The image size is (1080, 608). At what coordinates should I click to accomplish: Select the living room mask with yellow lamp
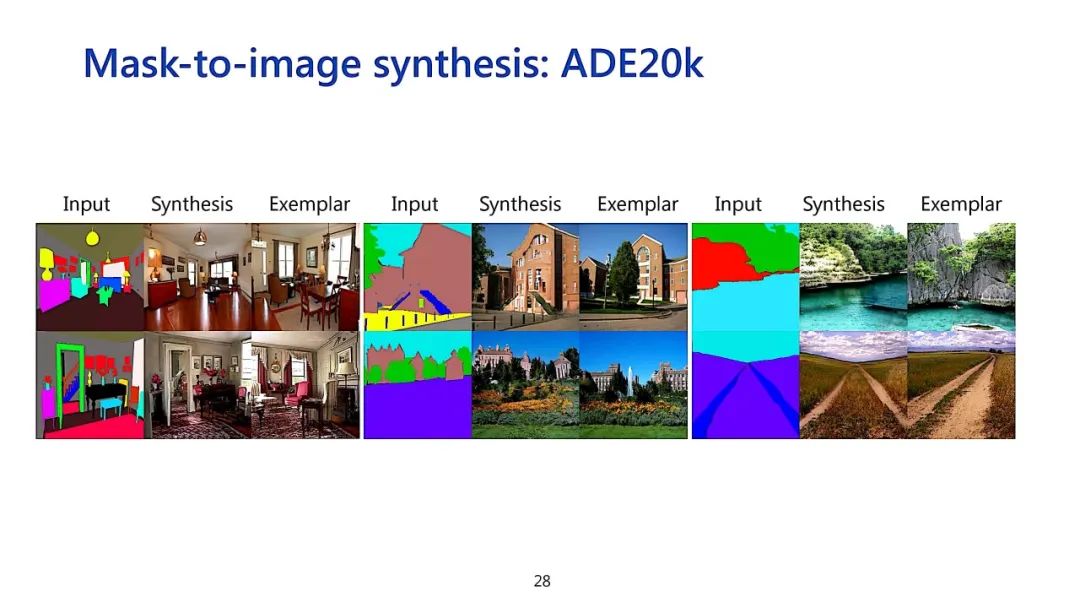(90, 277)
